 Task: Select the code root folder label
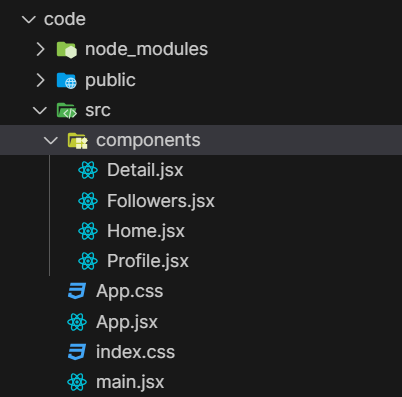tap(65, 19)
